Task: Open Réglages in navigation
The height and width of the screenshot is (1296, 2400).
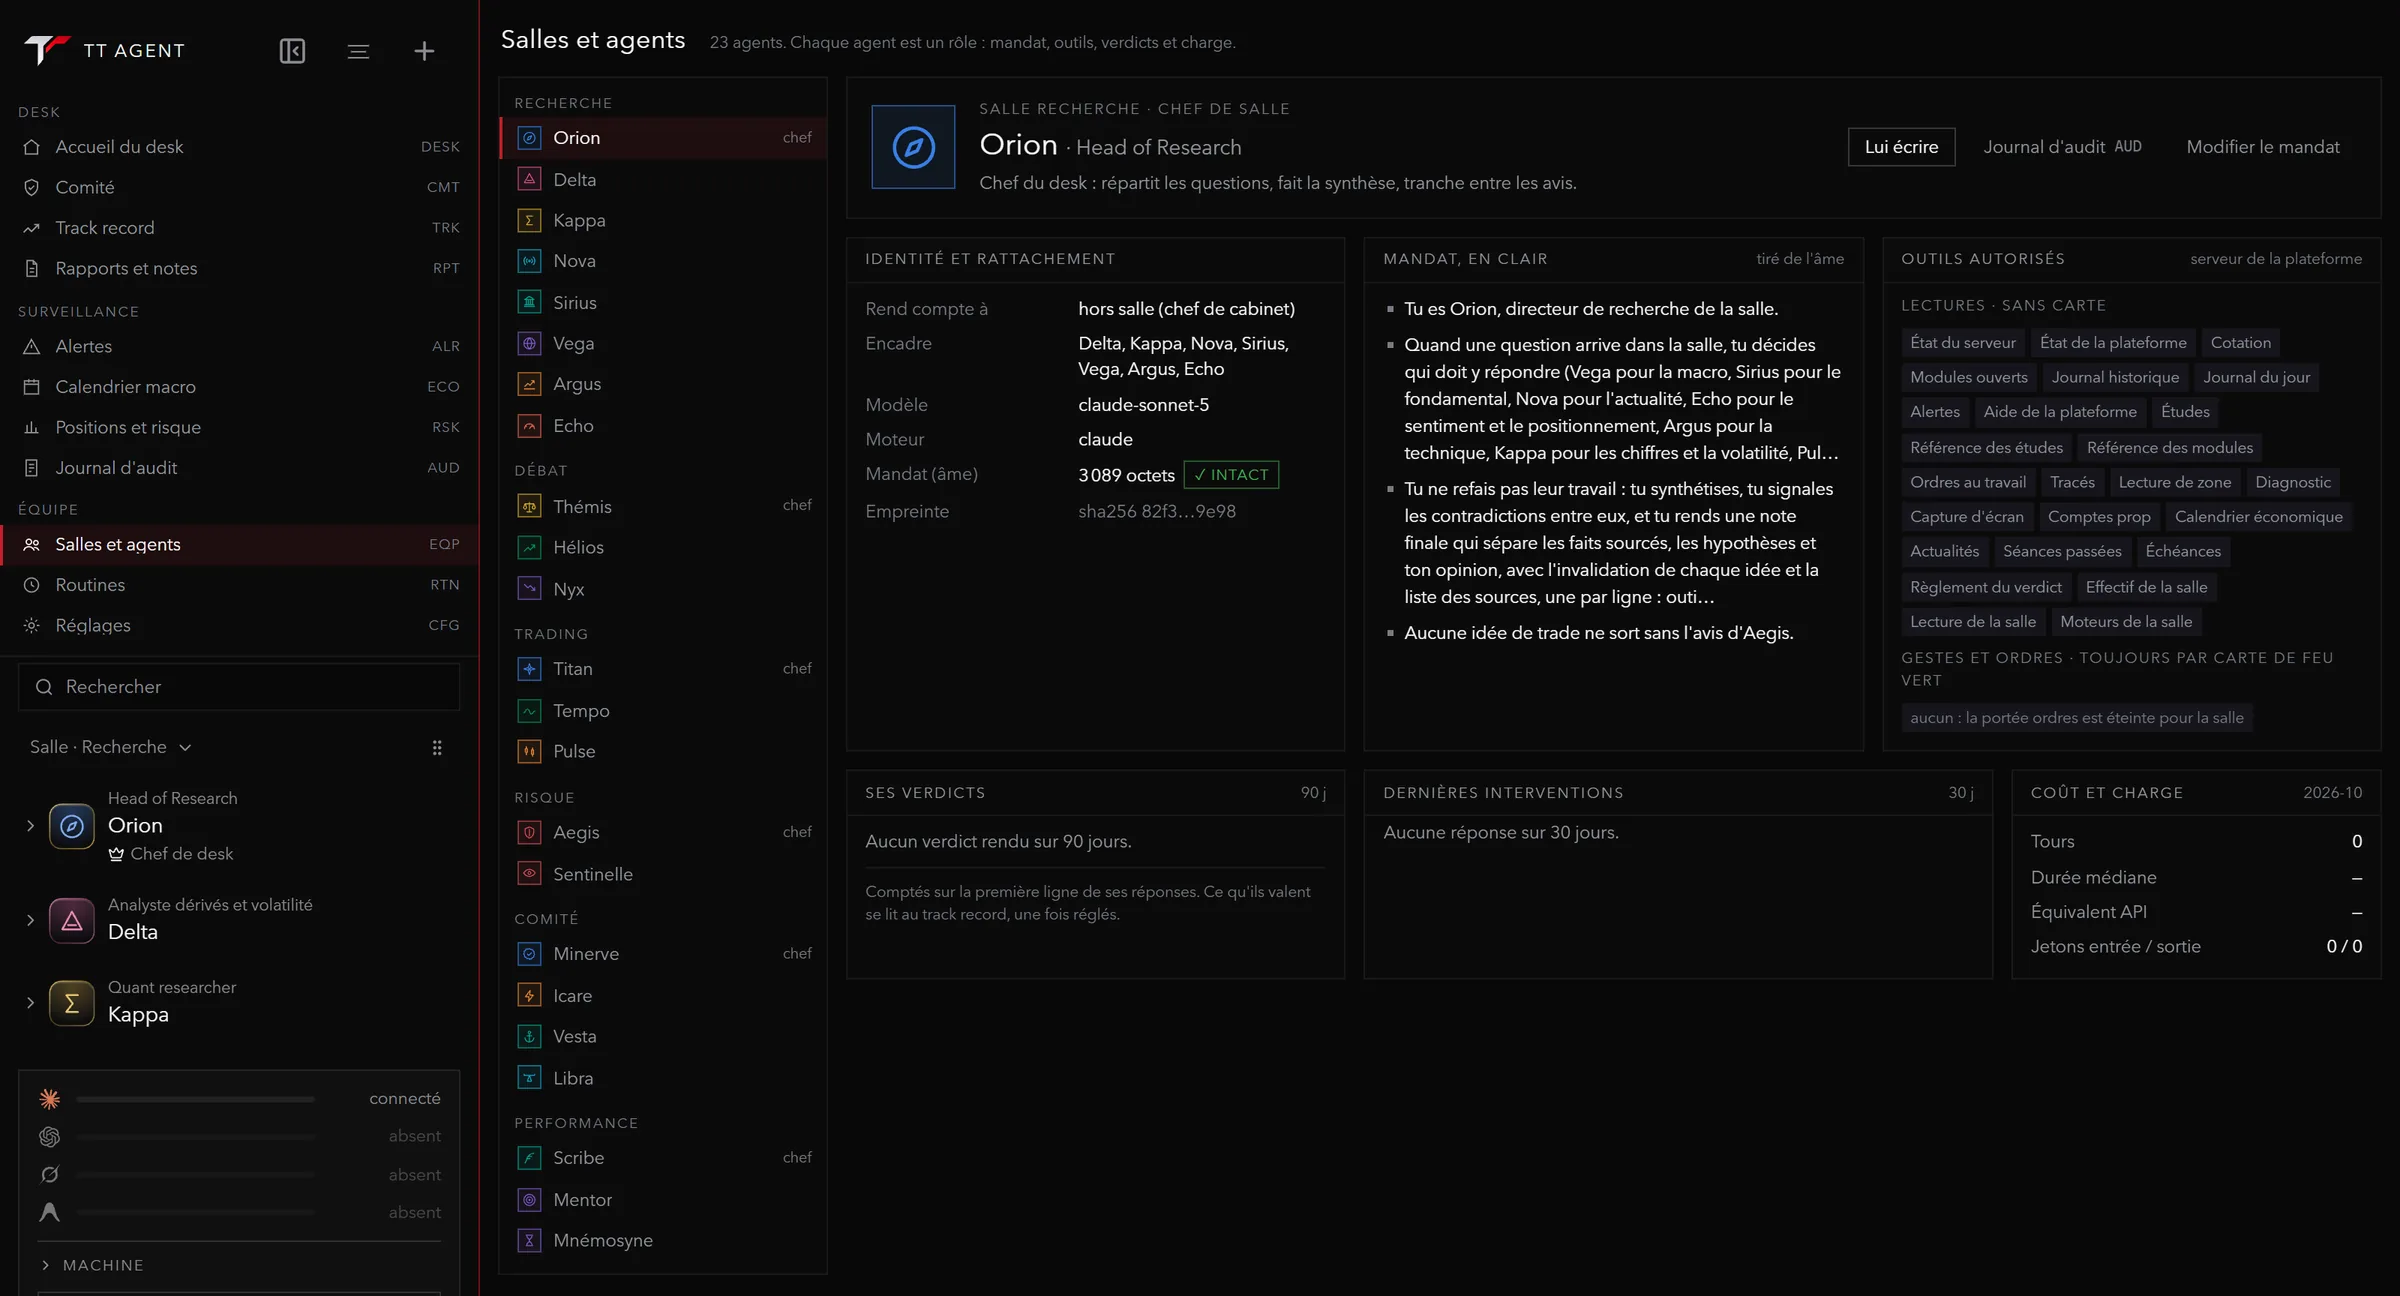Action: tap(239, 625)
